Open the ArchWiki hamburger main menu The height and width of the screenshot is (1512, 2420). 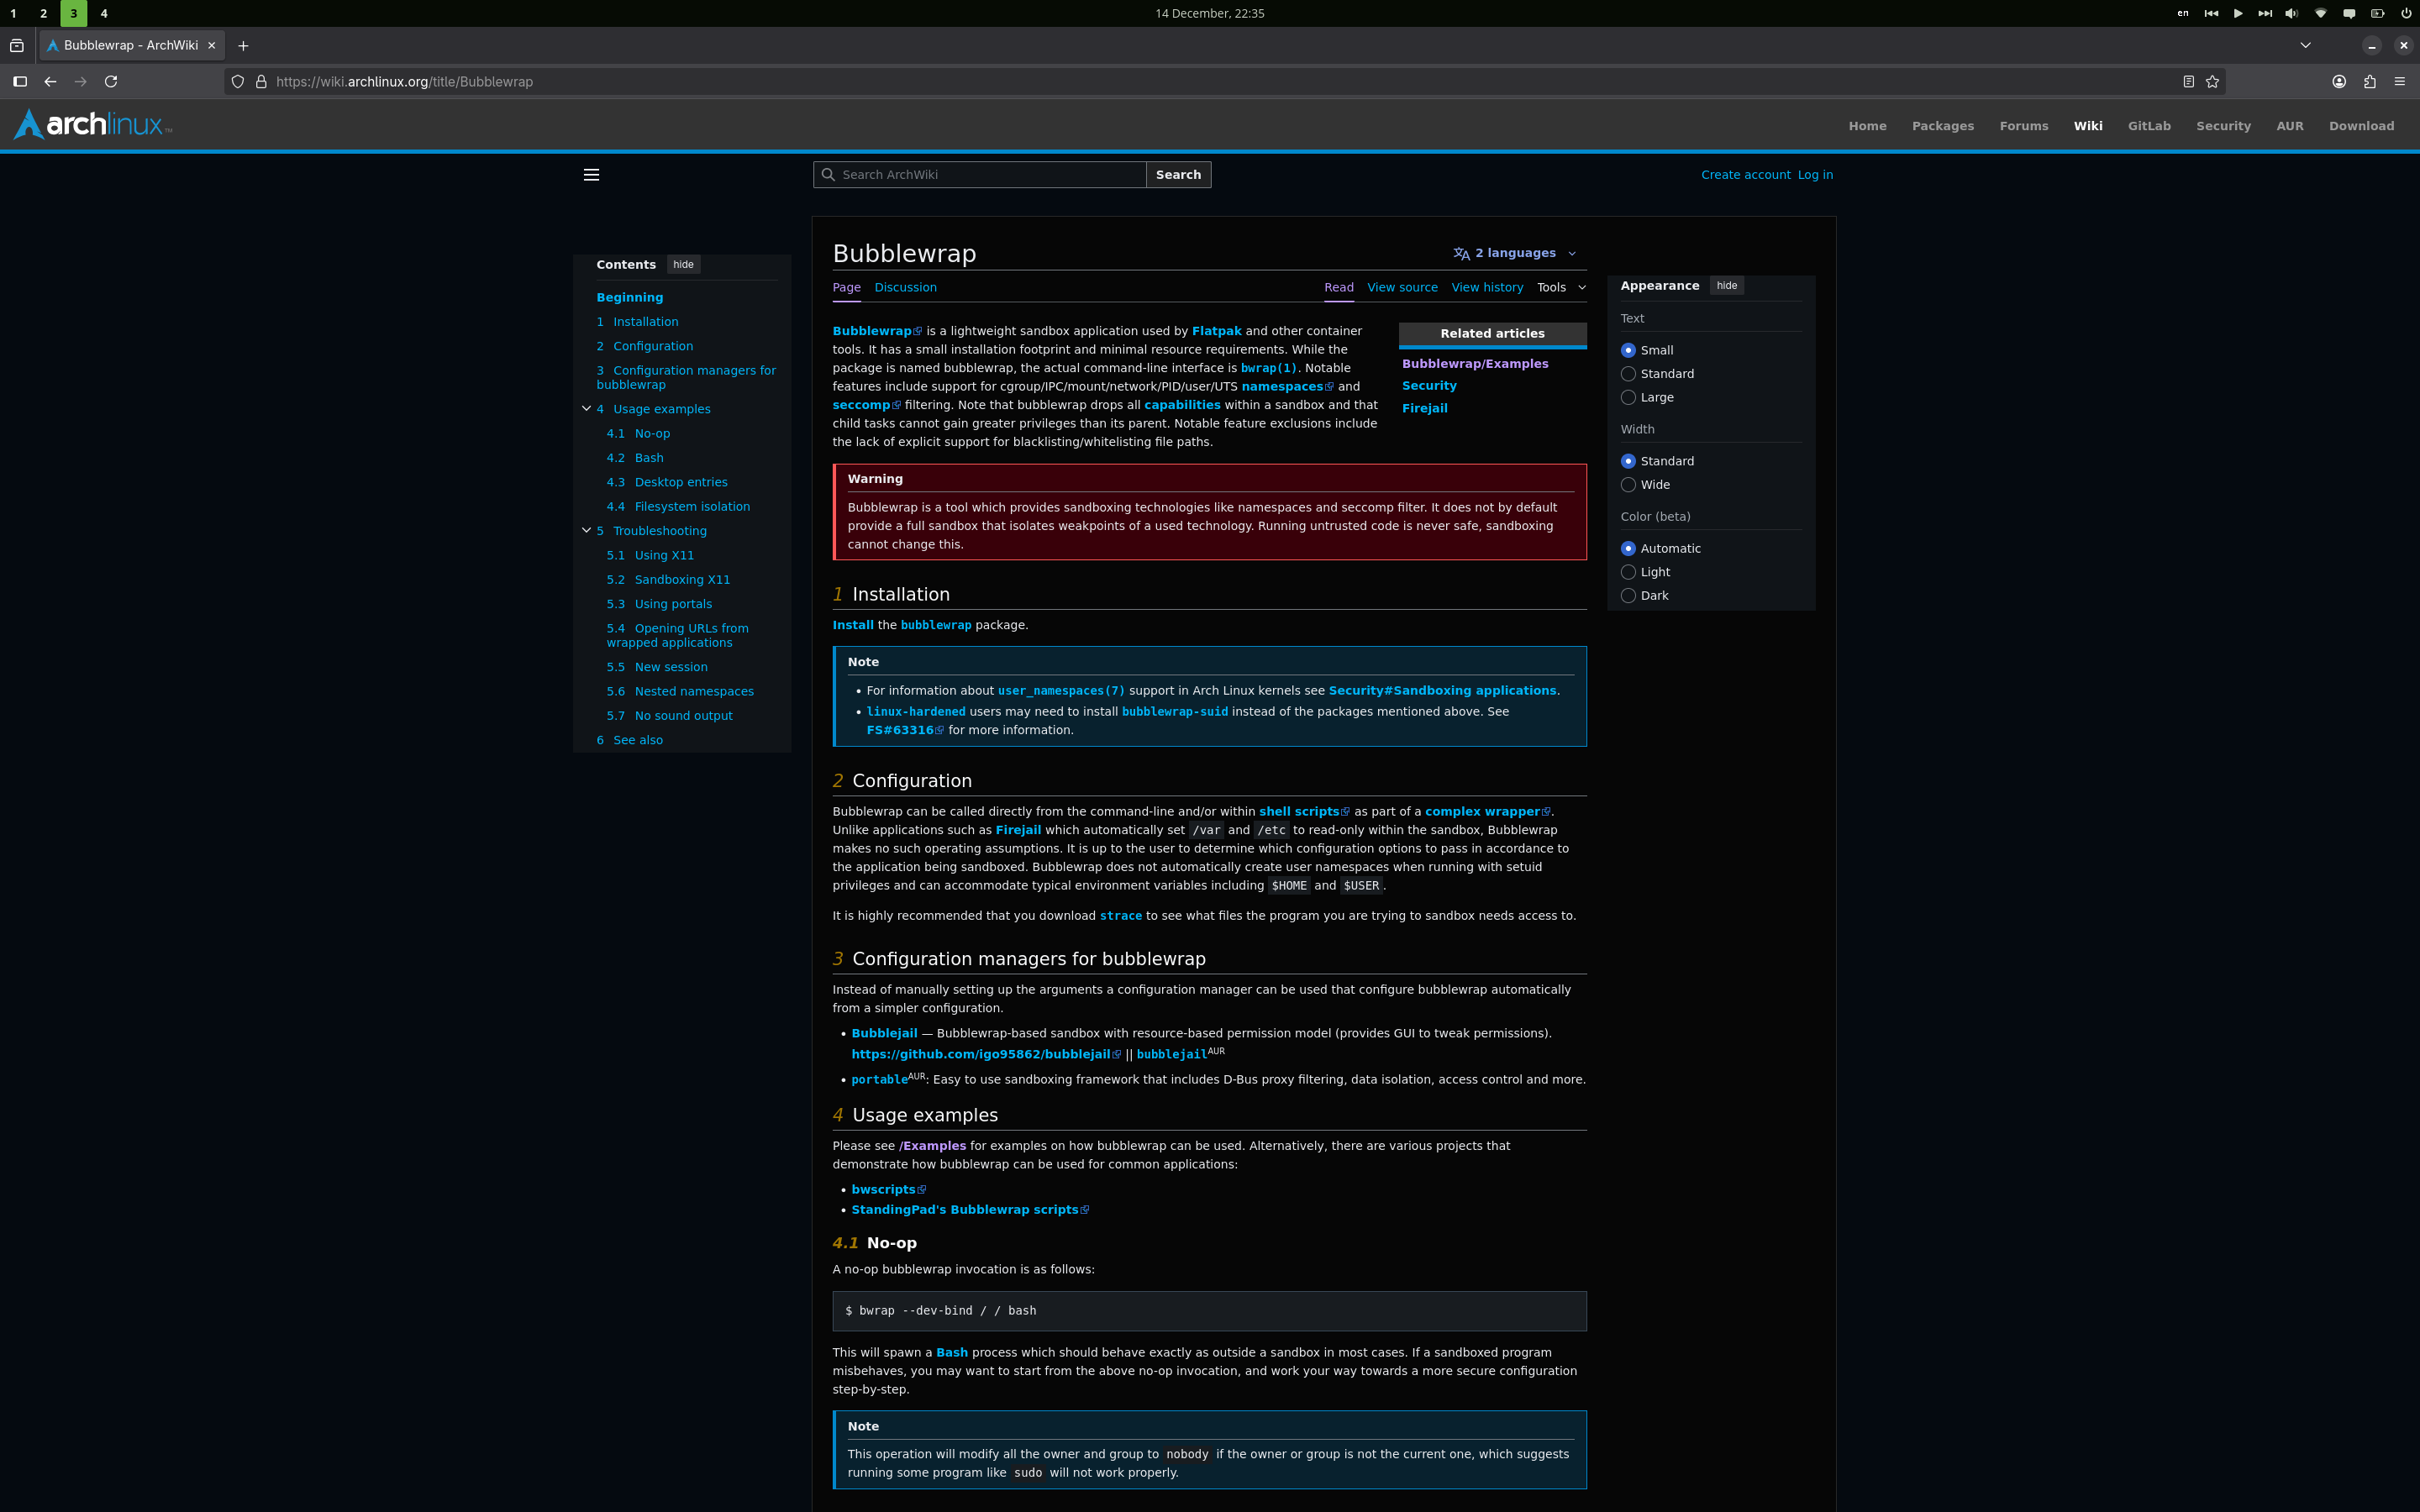591,175
